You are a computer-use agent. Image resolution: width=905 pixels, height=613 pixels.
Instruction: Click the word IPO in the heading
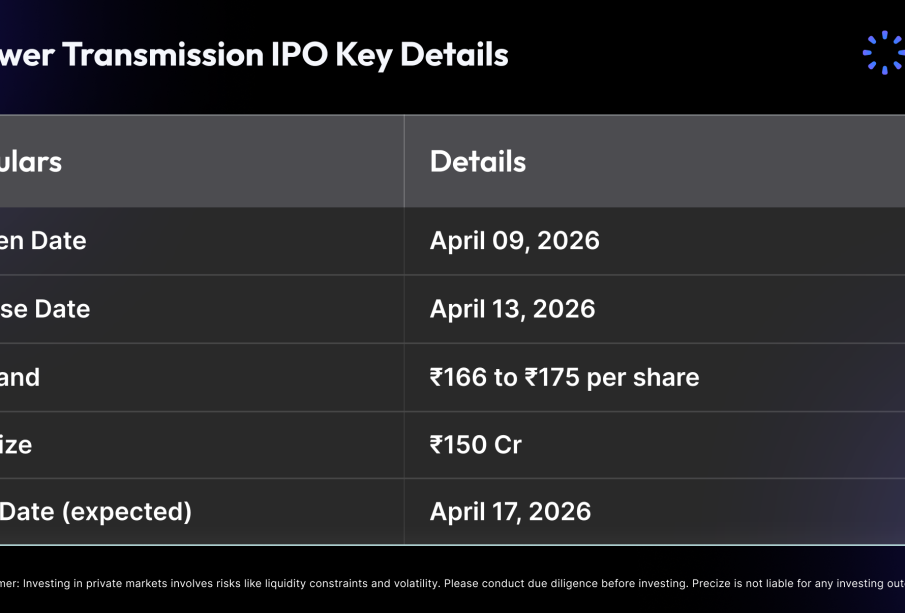tap(298, 54)
